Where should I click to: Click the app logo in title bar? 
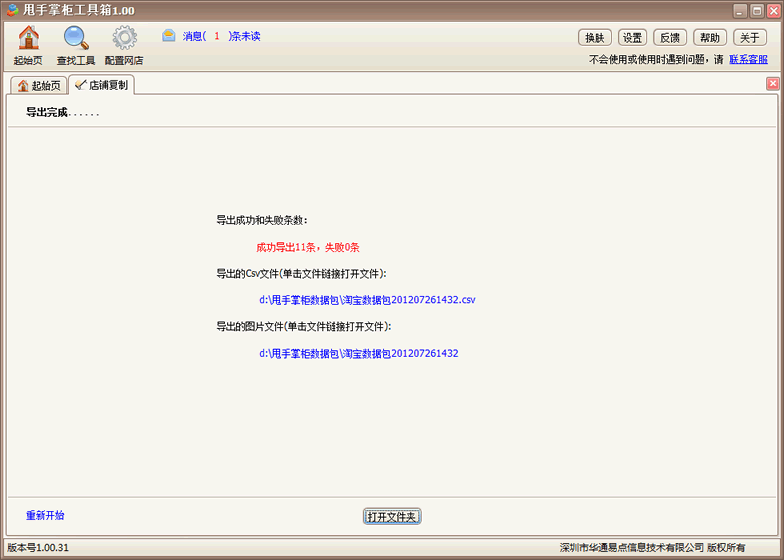tap(12, 10)
